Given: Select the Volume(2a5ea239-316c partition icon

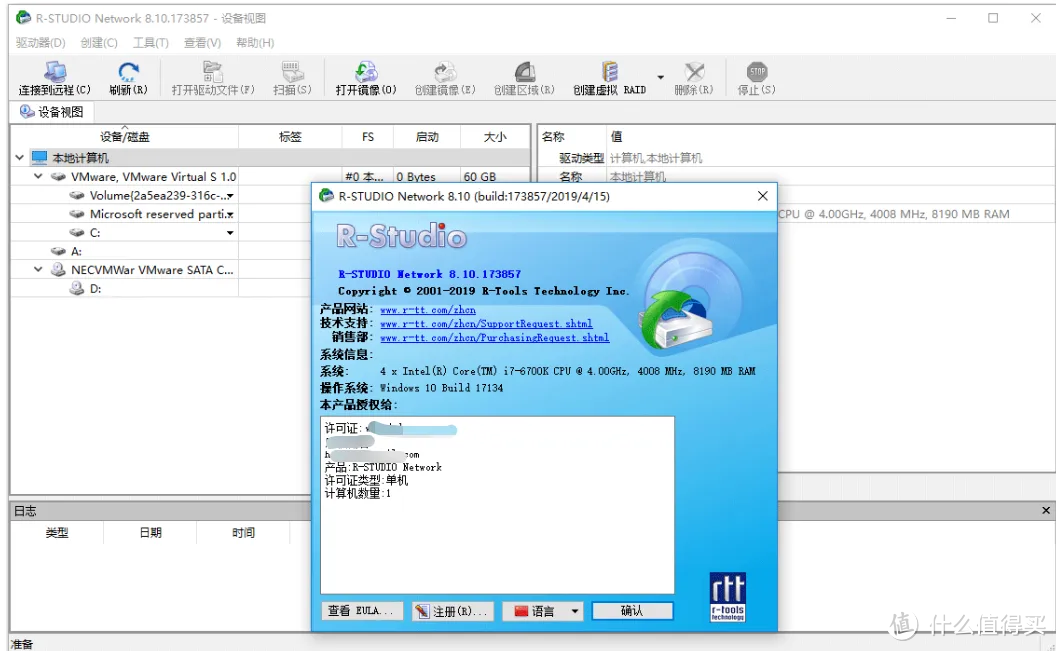Looking at the screenshot, I should [x=77, y=195].
